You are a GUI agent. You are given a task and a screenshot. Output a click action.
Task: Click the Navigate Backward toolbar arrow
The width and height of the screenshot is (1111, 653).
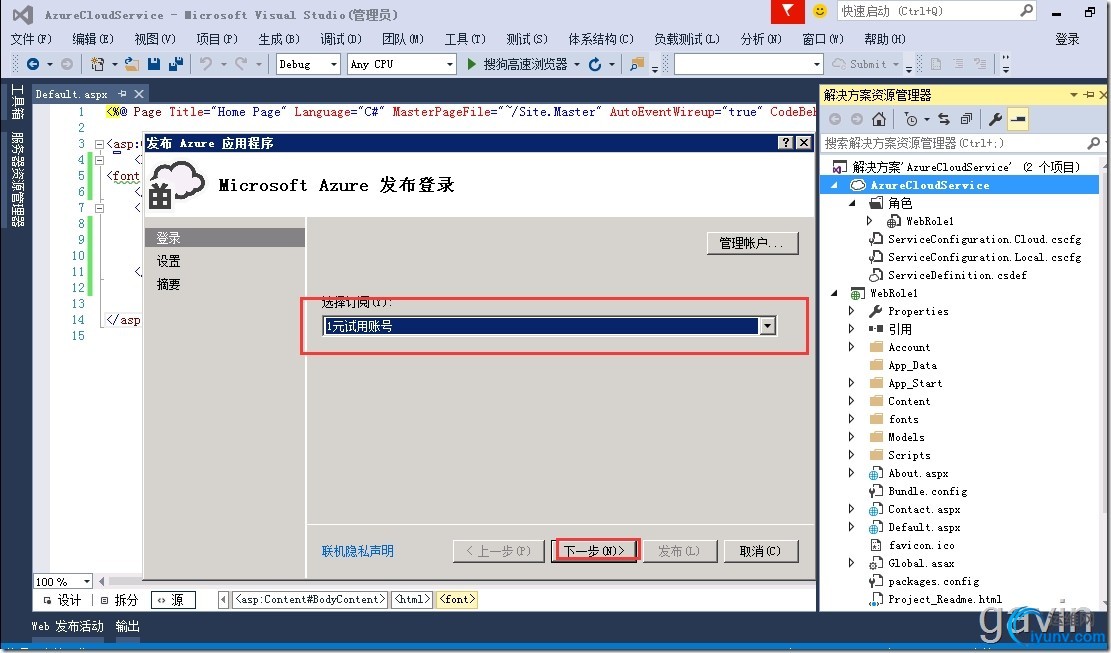click(x=33, y=64)
